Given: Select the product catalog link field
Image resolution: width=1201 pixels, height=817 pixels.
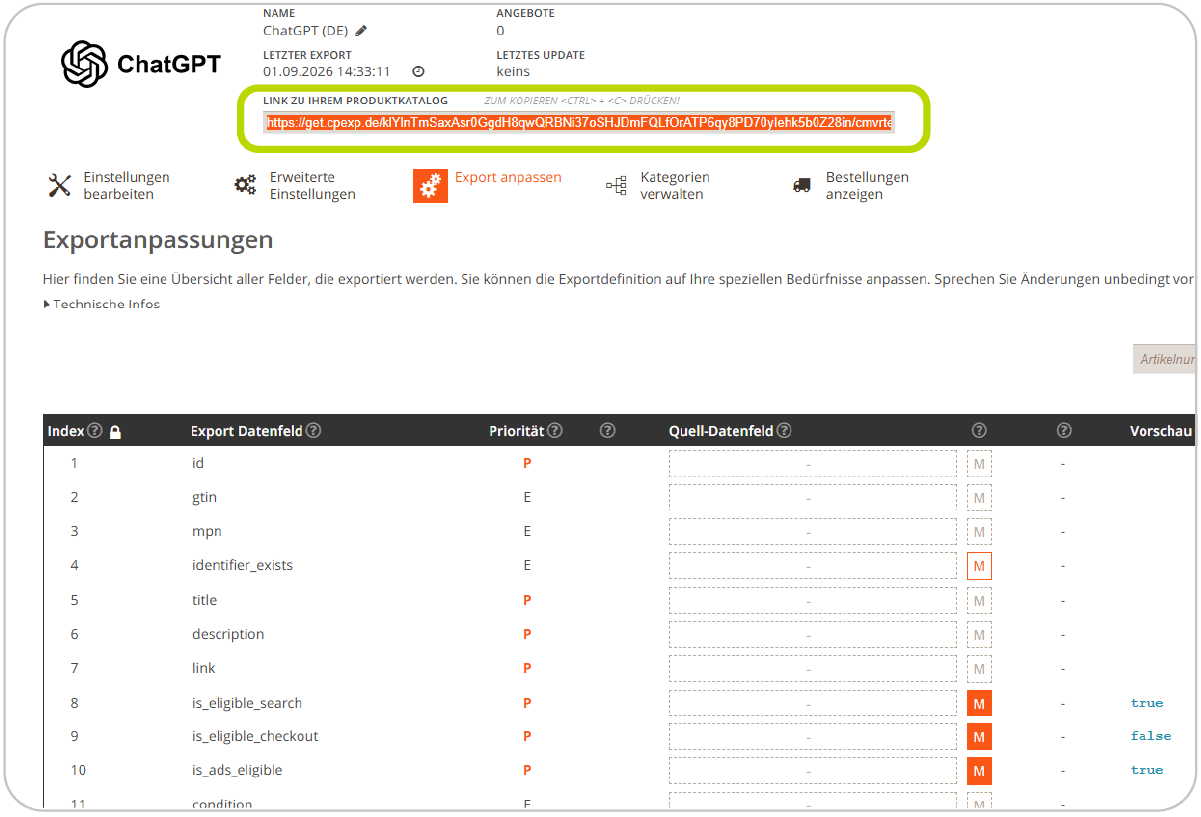Looking at the screenshot, I should click(580, 123).
